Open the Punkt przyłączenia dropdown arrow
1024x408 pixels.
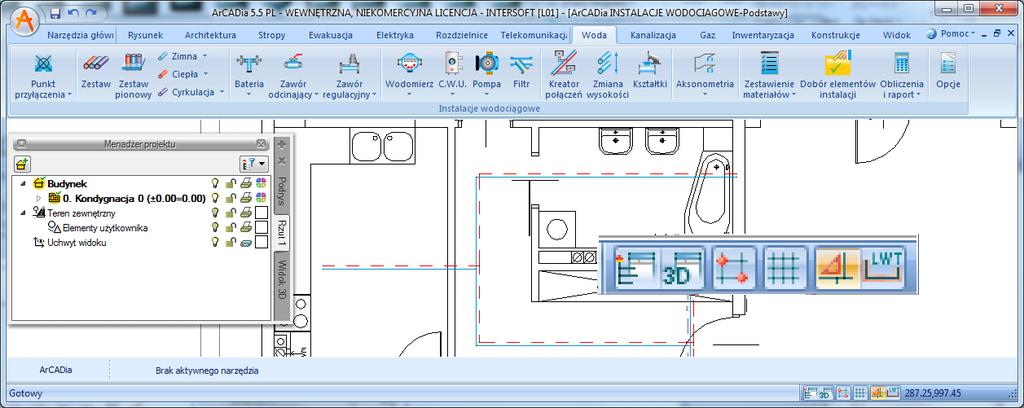tap(69, 95)
